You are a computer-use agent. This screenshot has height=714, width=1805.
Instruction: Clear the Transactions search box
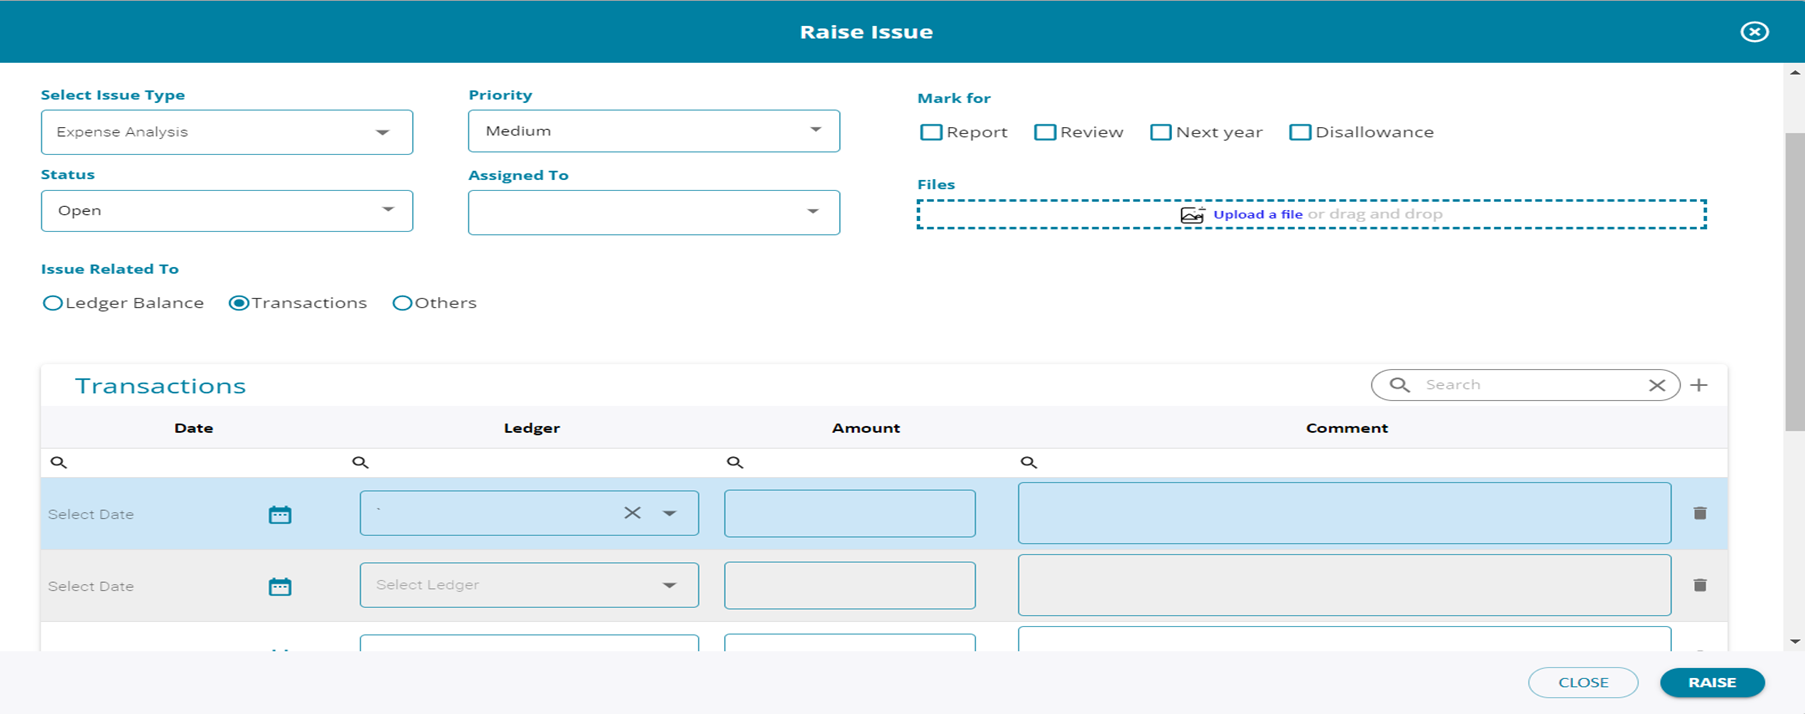coord(1657,385)
